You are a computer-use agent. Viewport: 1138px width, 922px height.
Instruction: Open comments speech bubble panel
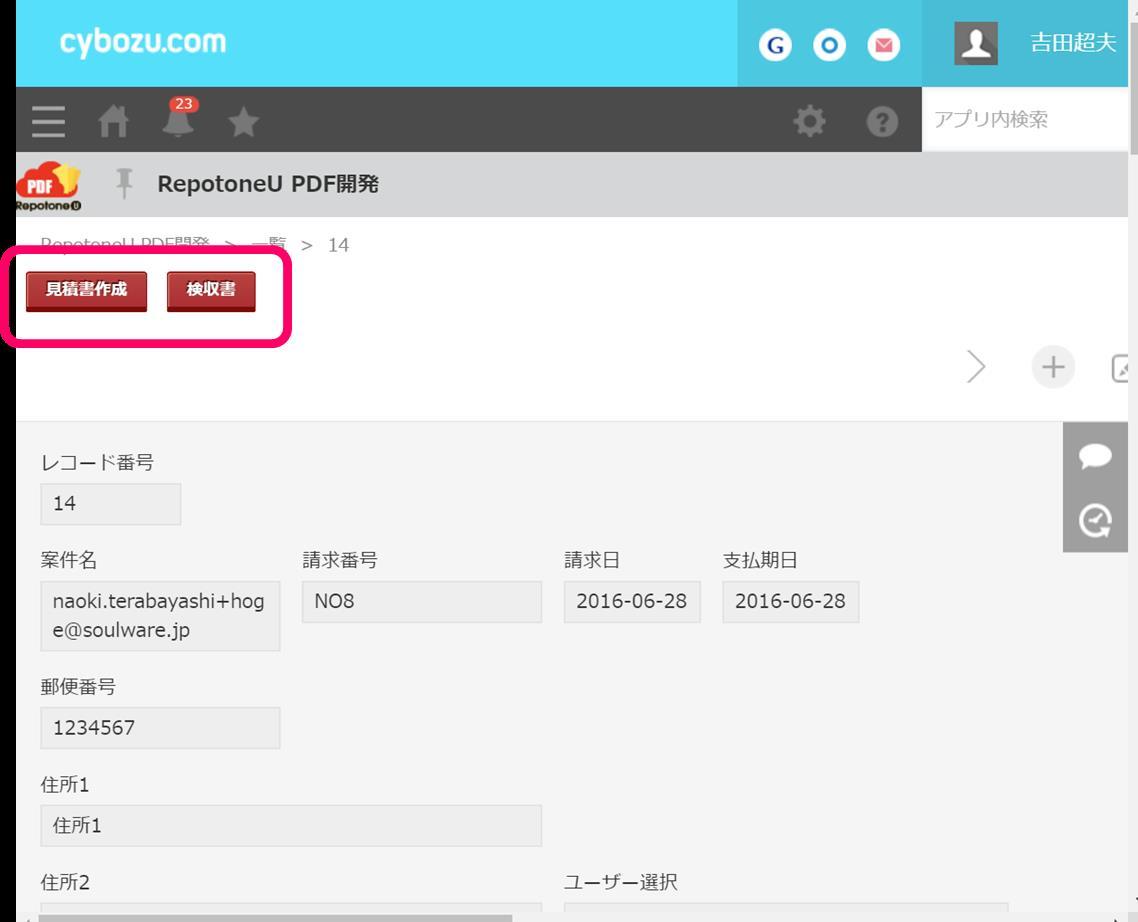tap(1096, 456)
